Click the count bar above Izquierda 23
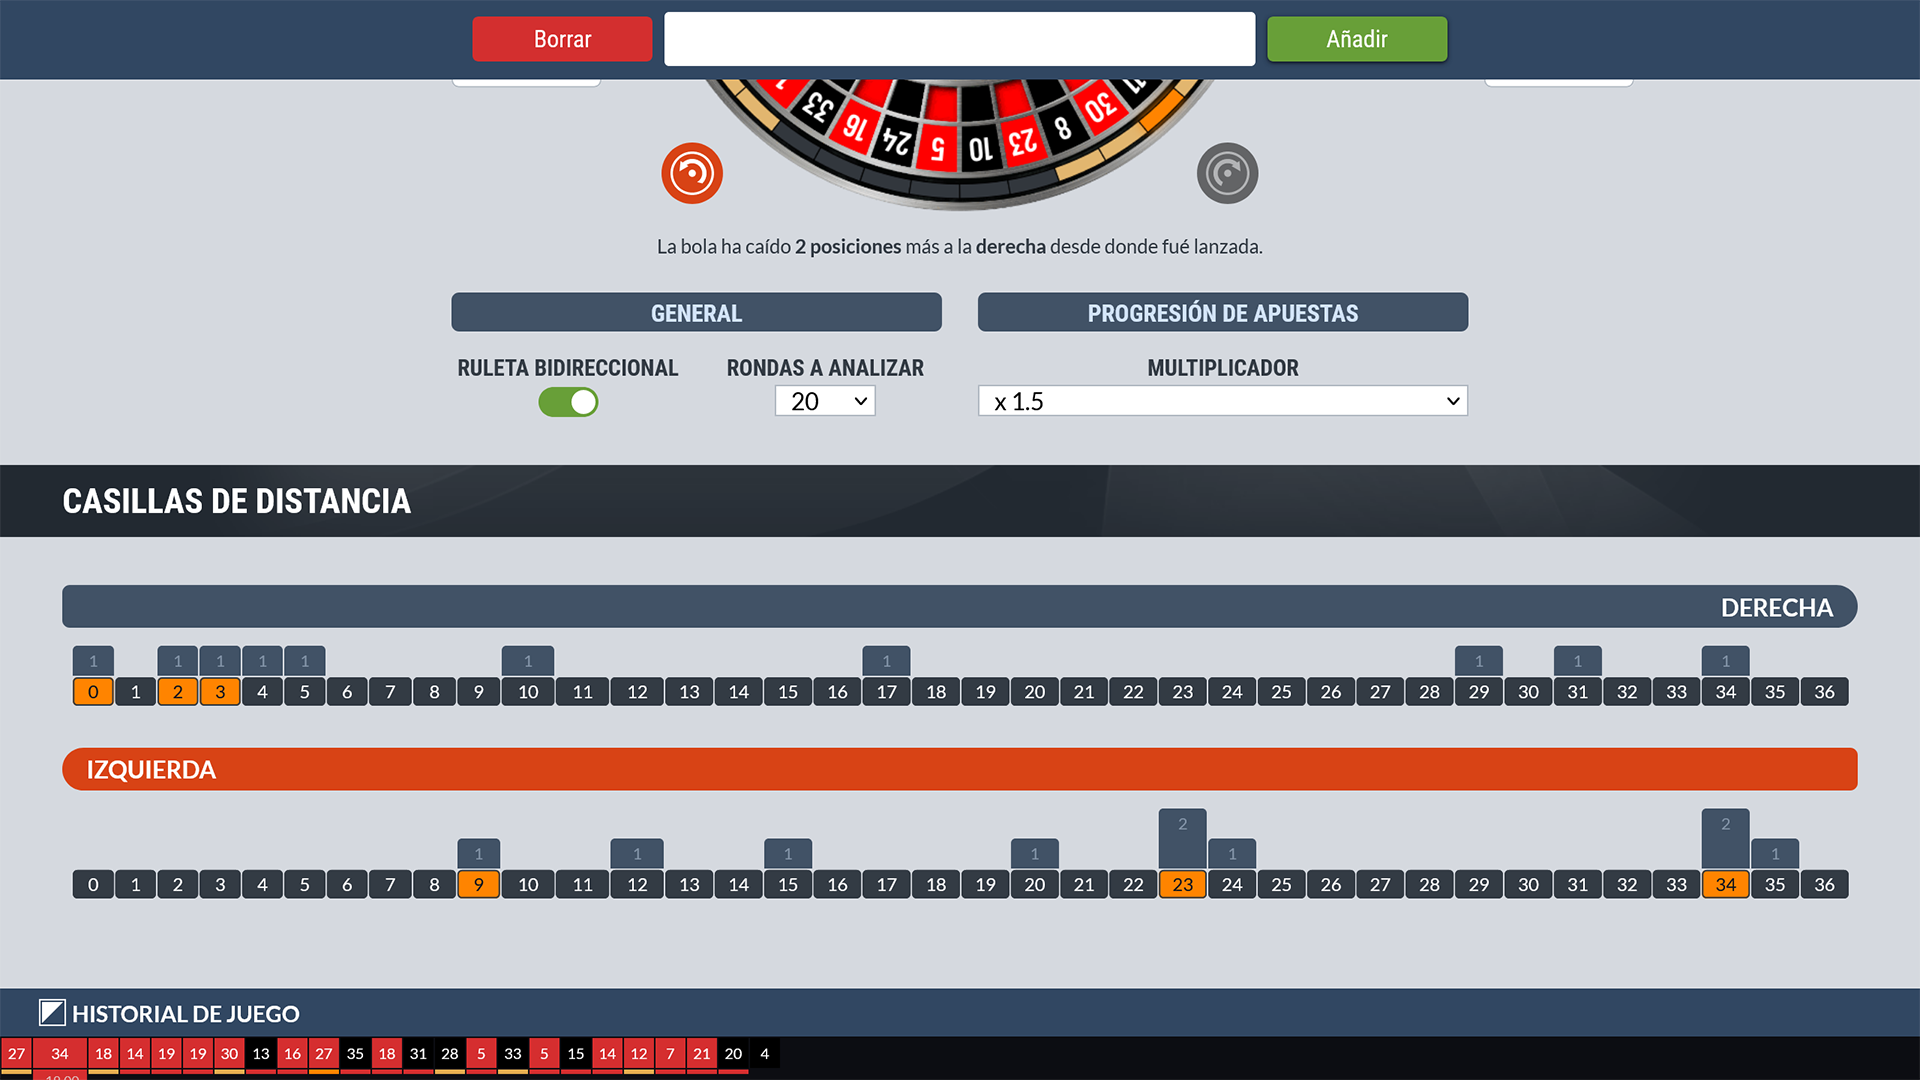This screenshot has width=1920, height=1080. click(1182, 839)
